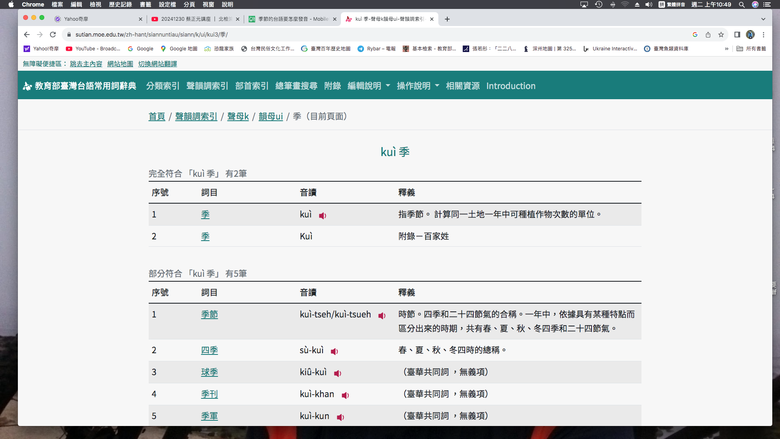Reload the current page
This screenshot has width=780, height=439.
(x=53, y=34)
